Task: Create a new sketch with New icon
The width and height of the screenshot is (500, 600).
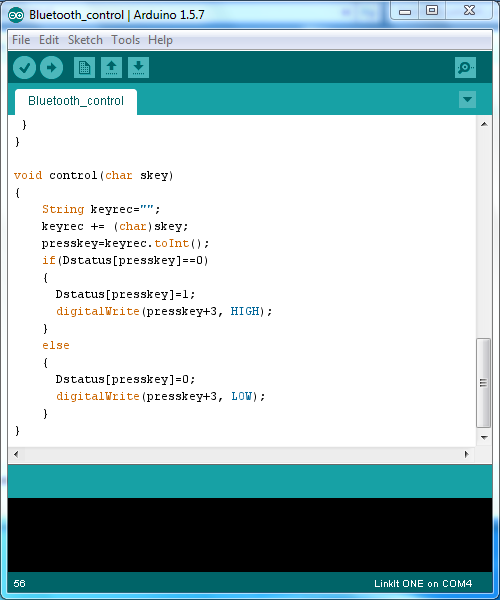Action: tap(84, 68)
